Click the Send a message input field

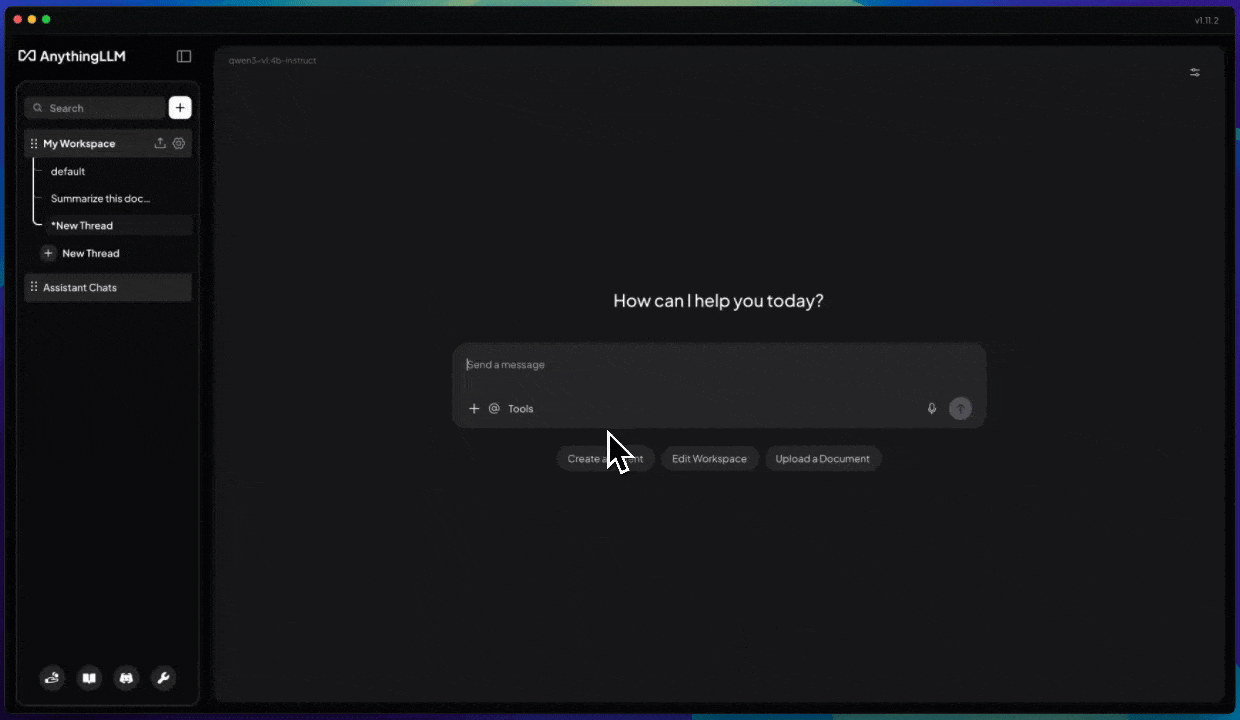[700, 366]
